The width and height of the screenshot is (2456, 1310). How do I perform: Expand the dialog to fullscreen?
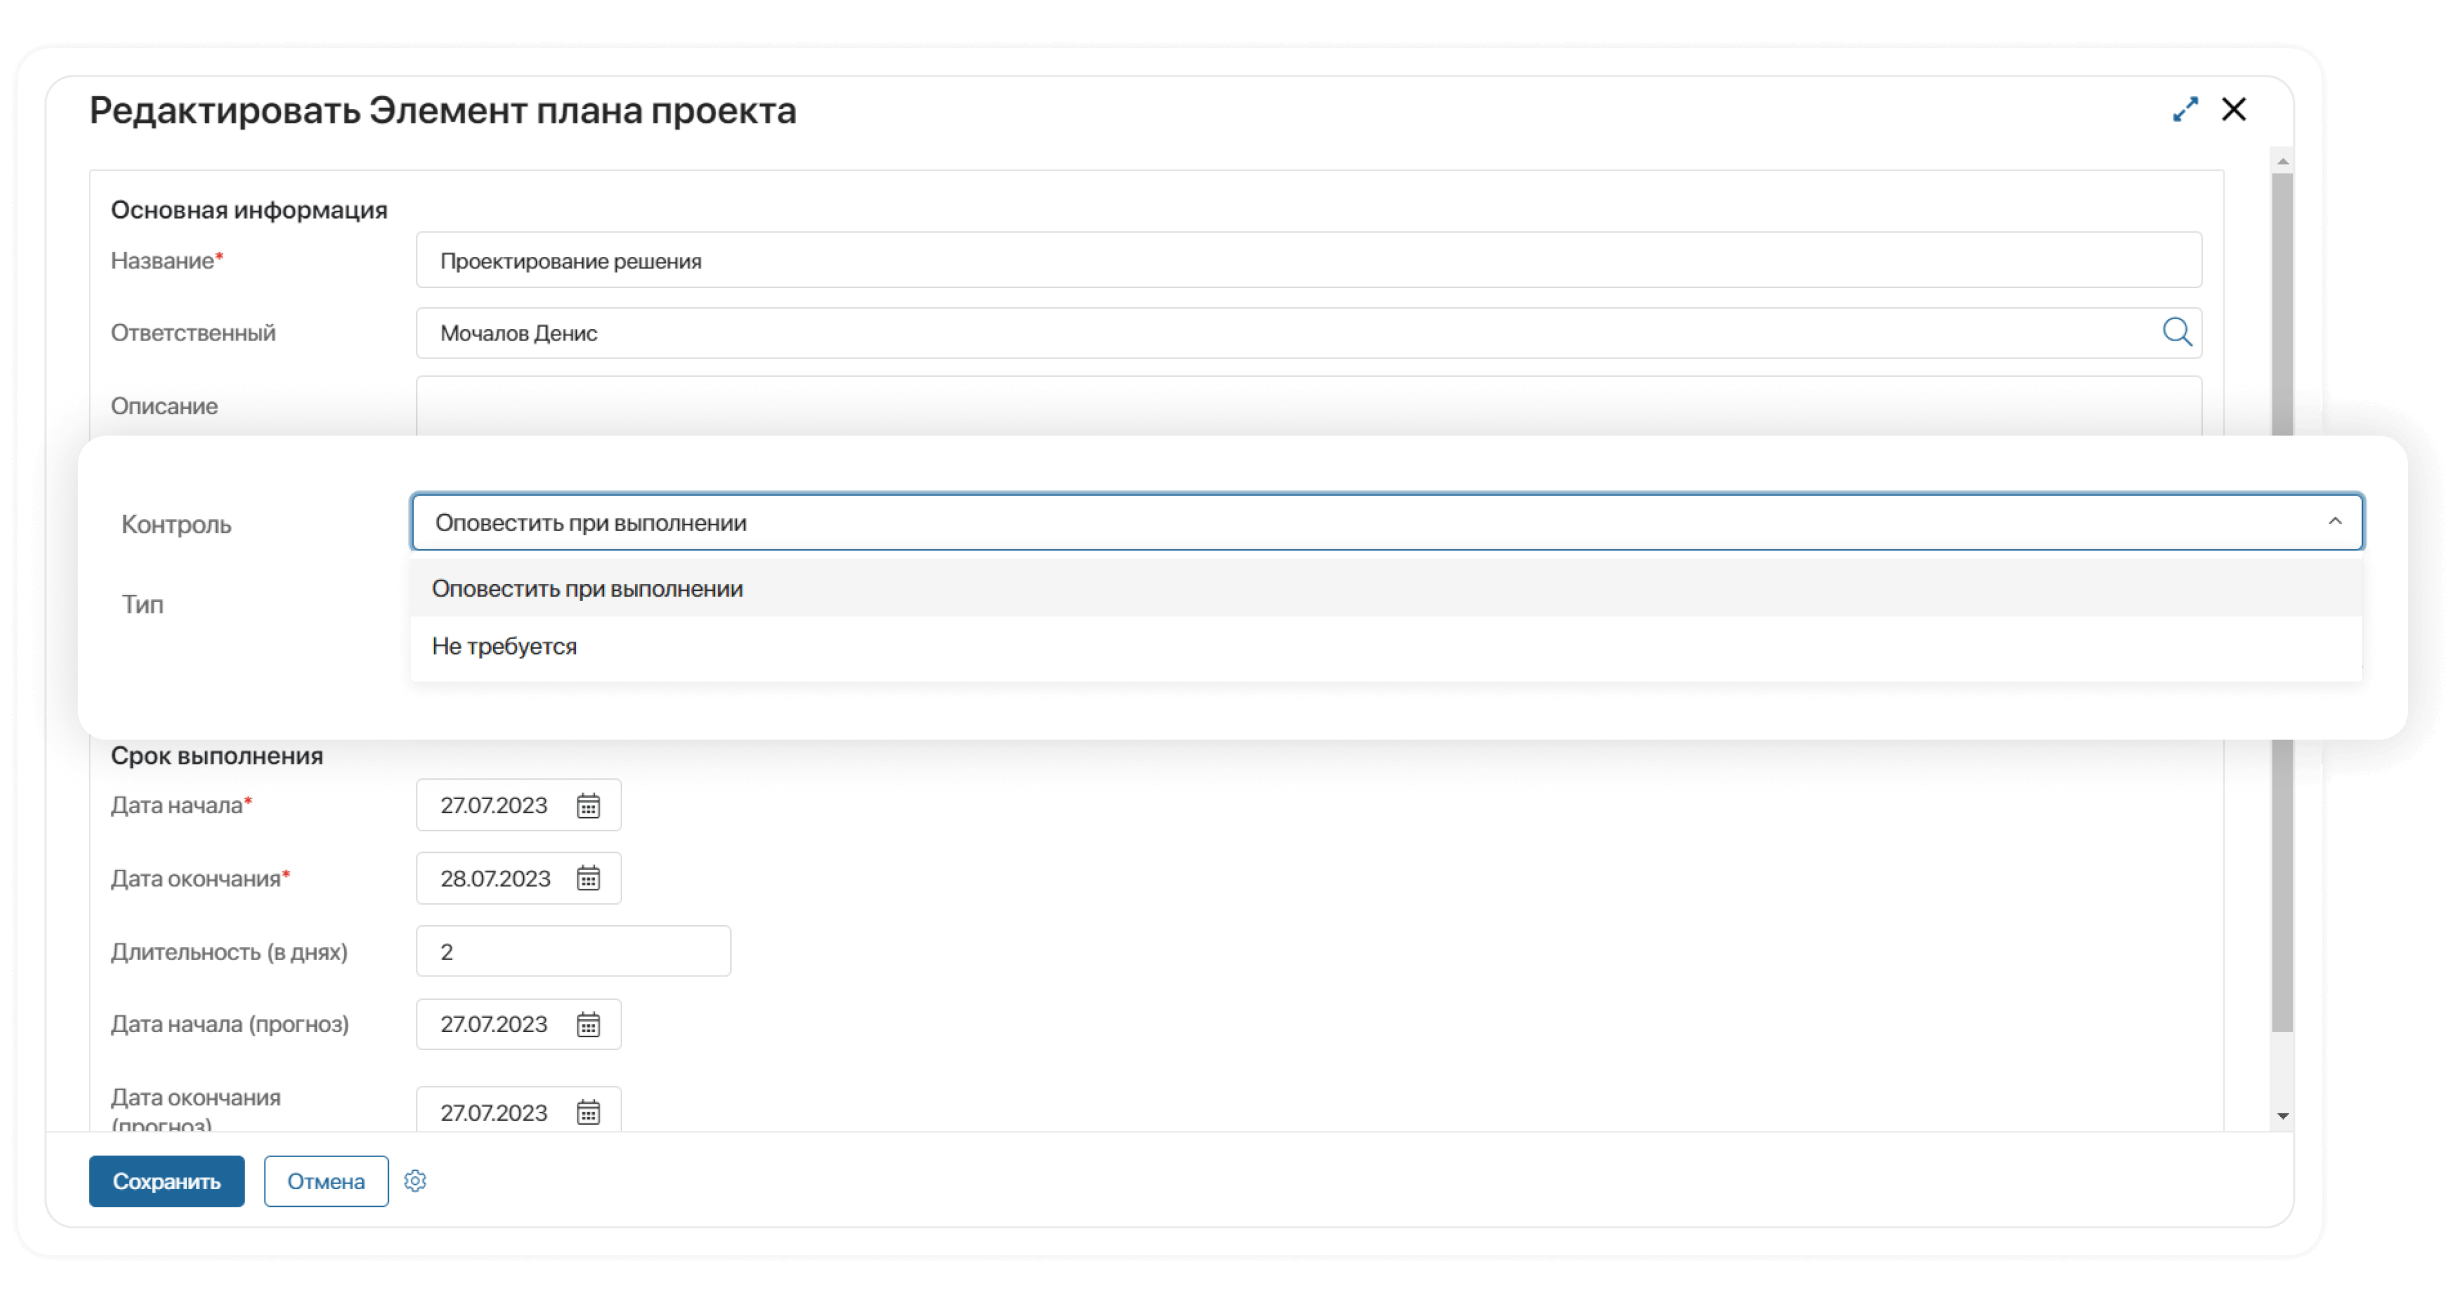point(2186,110)
